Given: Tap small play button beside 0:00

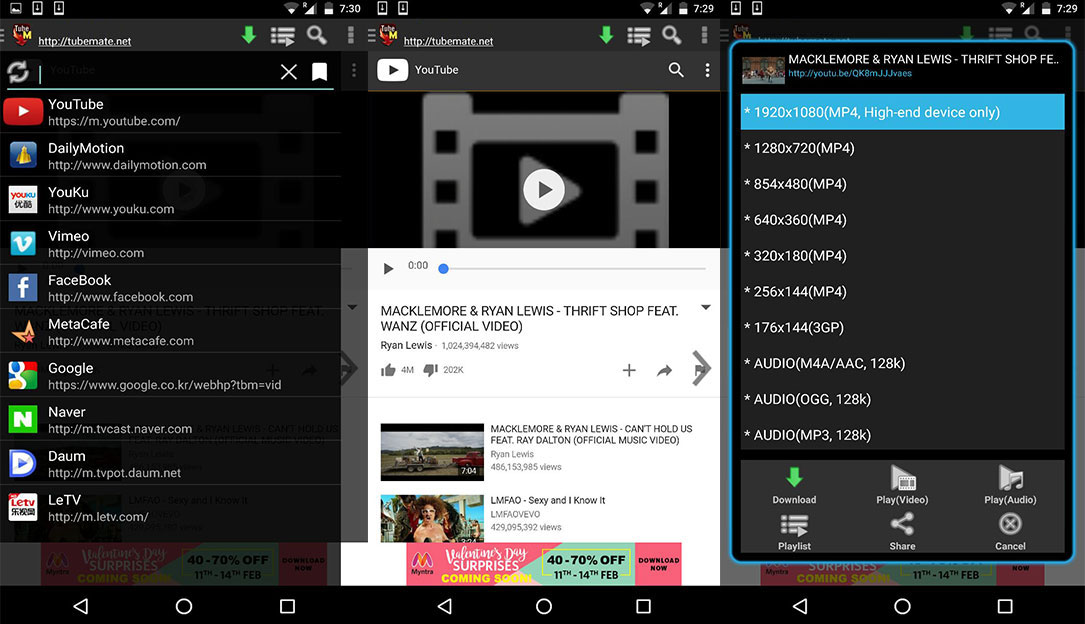Looking at the screenshot, I should click(388, 268).
